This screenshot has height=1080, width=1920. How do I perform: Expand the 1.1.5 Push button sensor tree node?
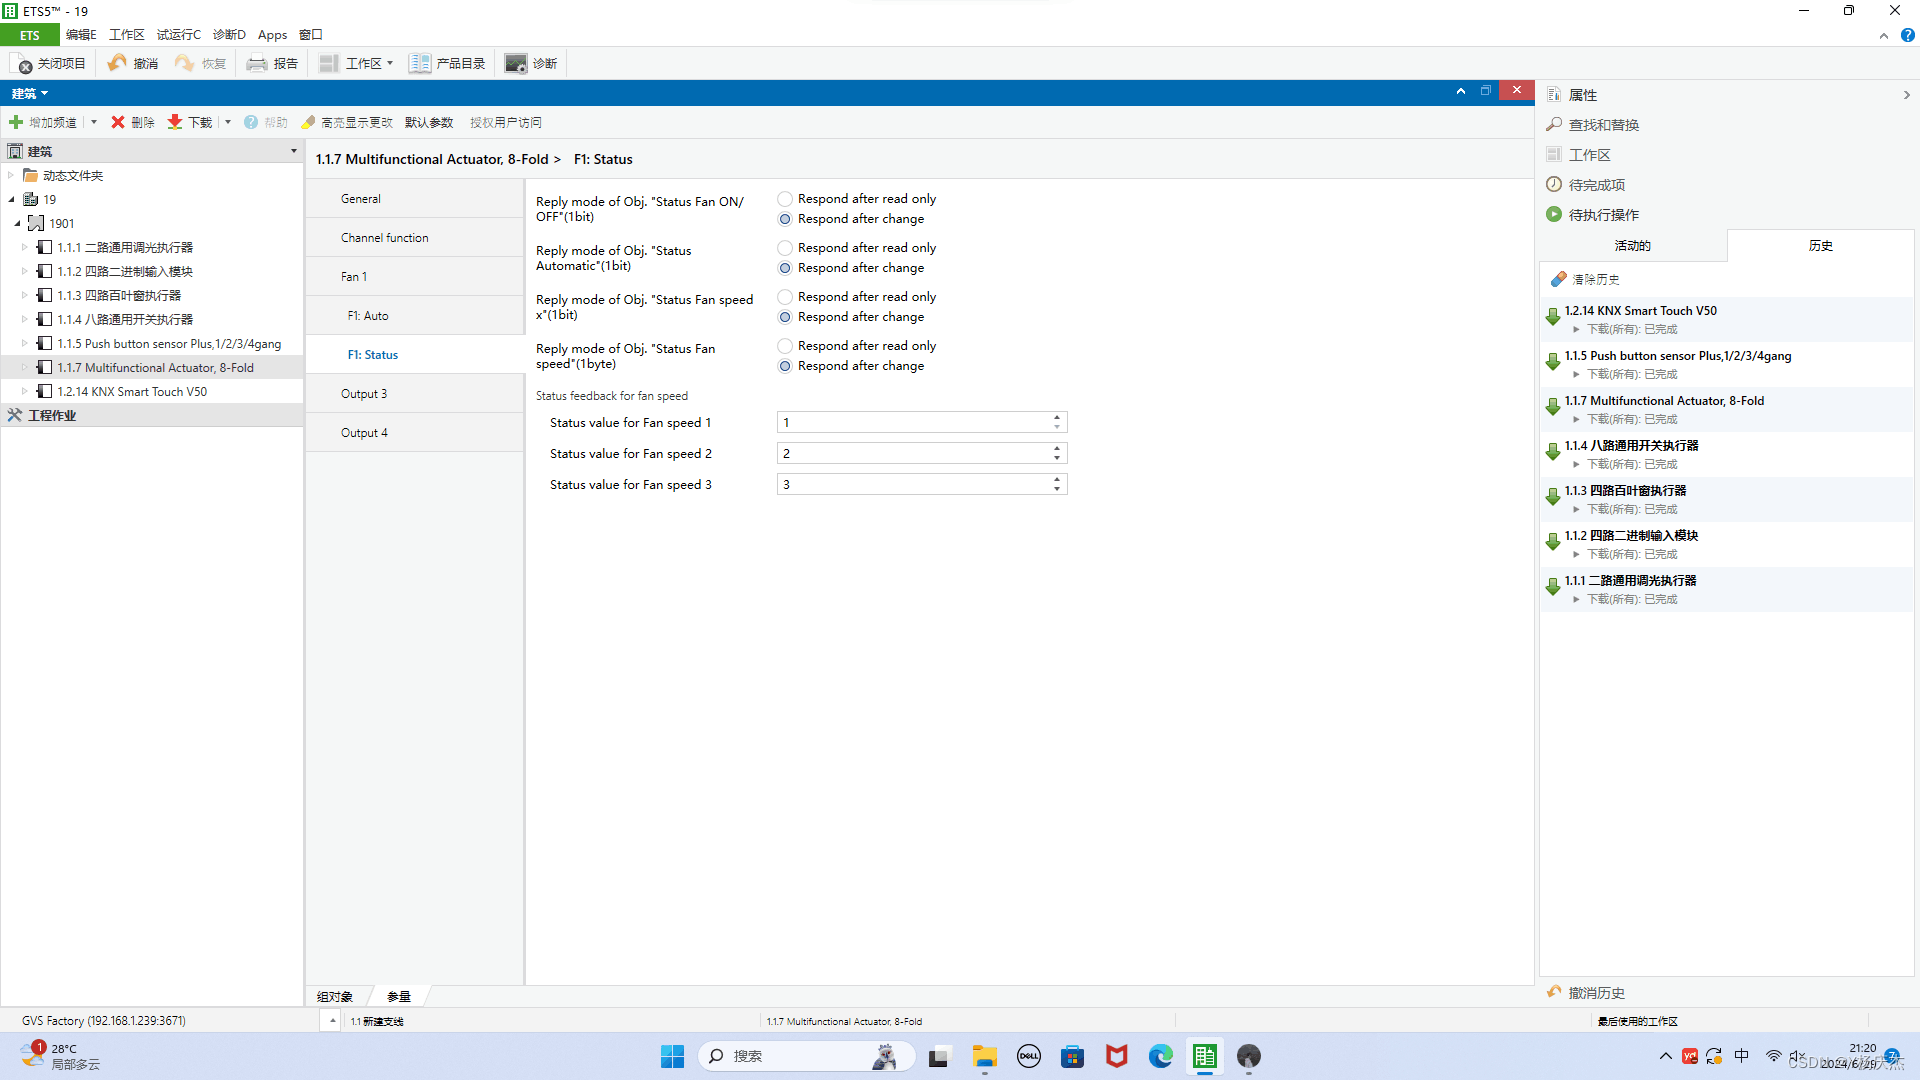tap(25, 344)
